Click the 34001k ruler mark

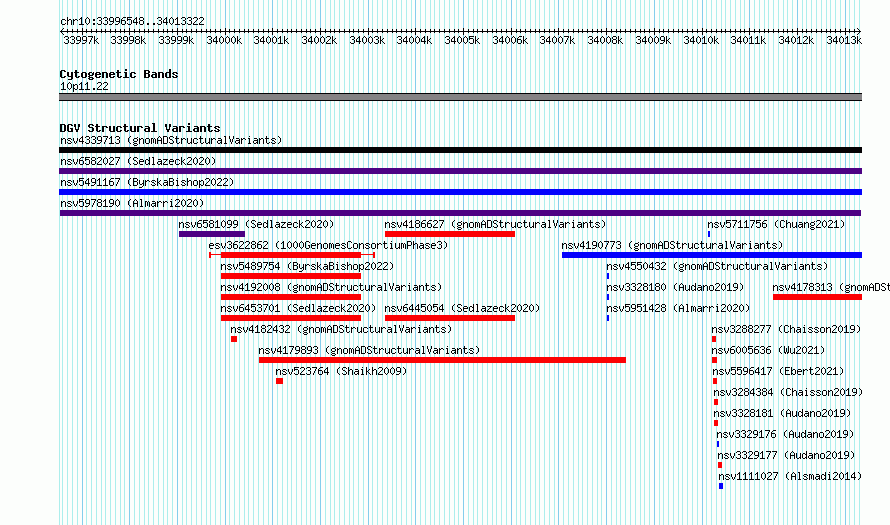click(271, 40)
